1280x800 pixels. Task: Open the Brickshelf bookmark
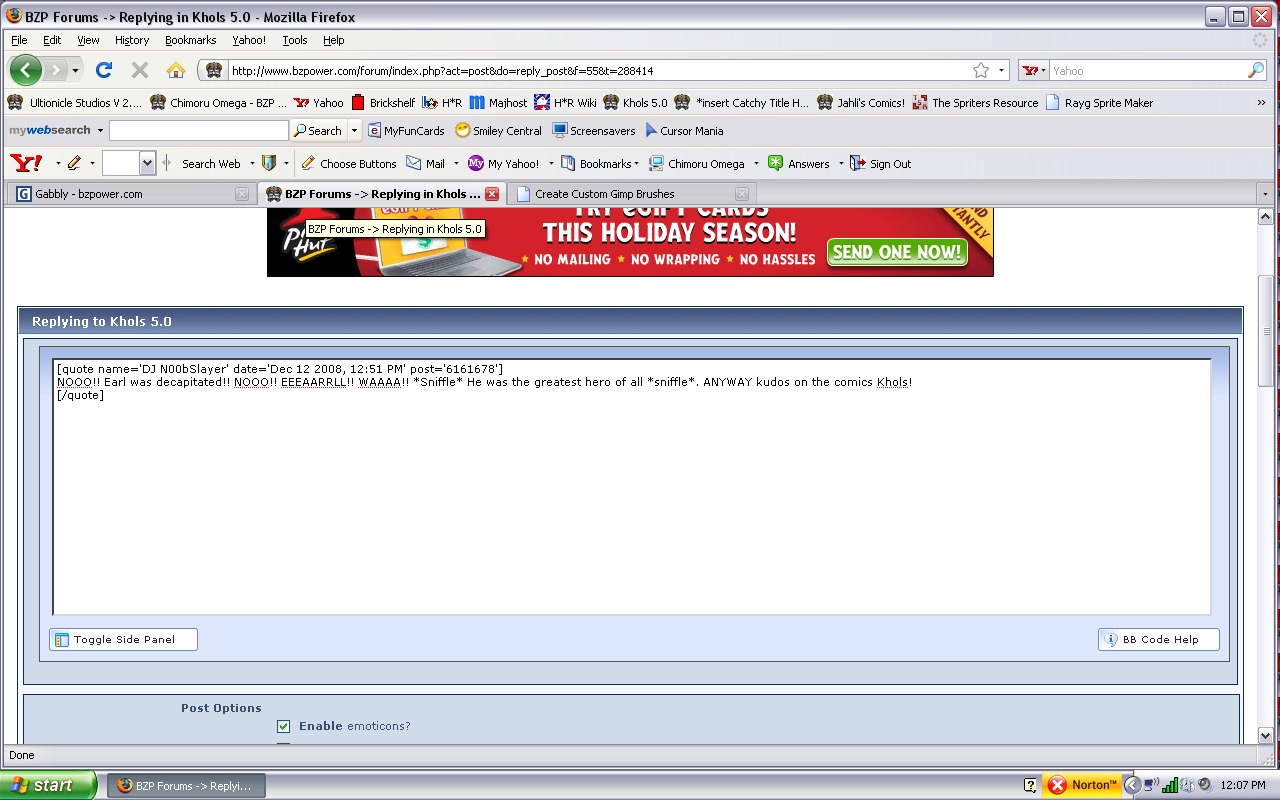(383, 102)
